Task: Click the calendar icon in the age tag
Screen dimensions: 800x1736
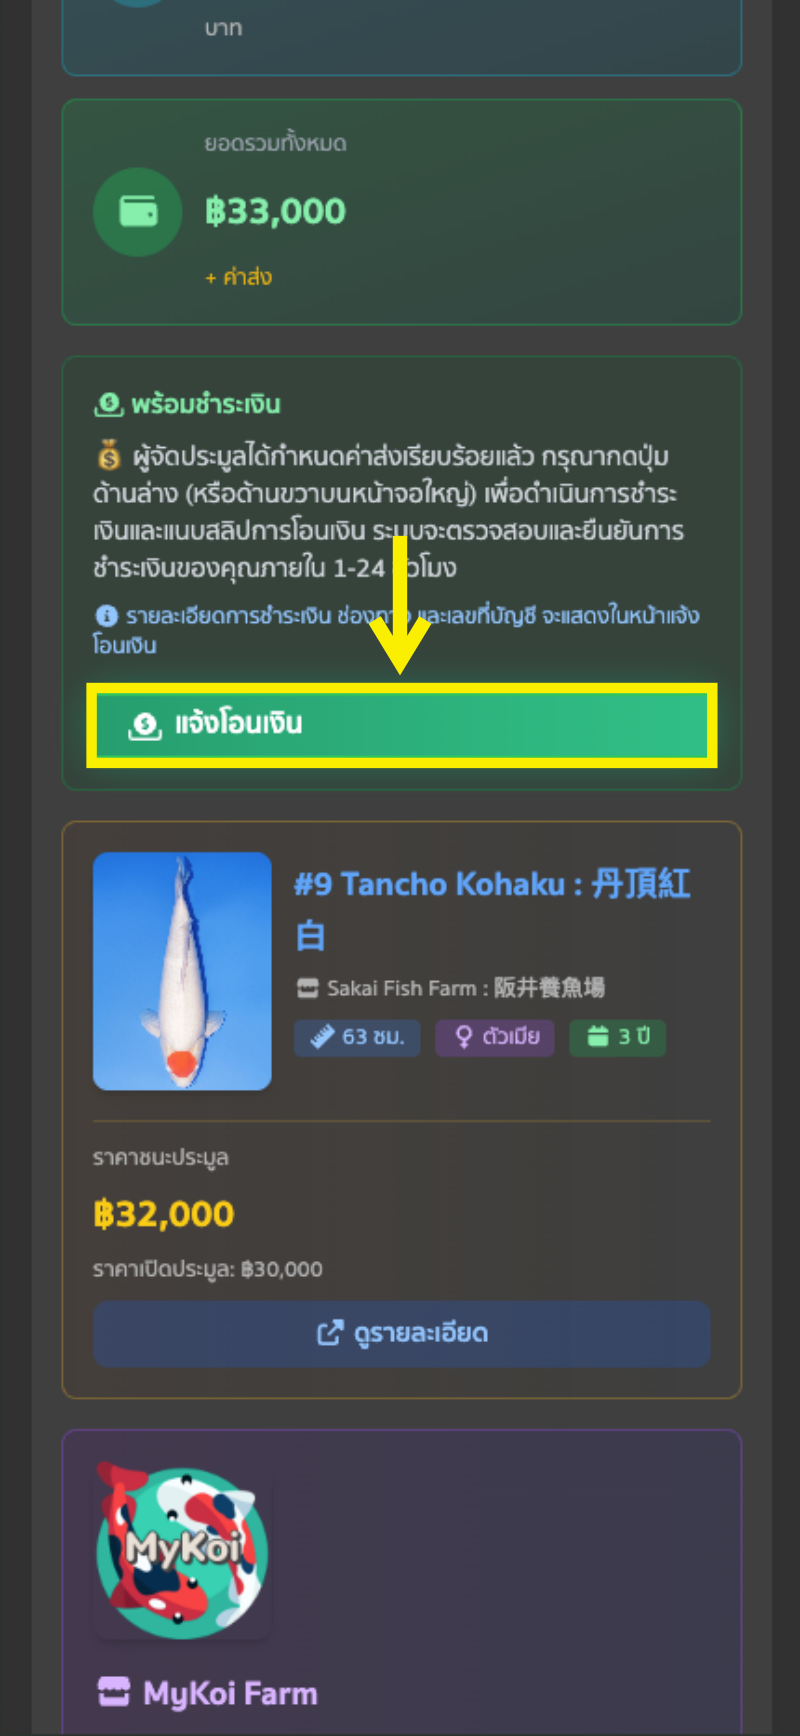Action: click(598, 1037)
